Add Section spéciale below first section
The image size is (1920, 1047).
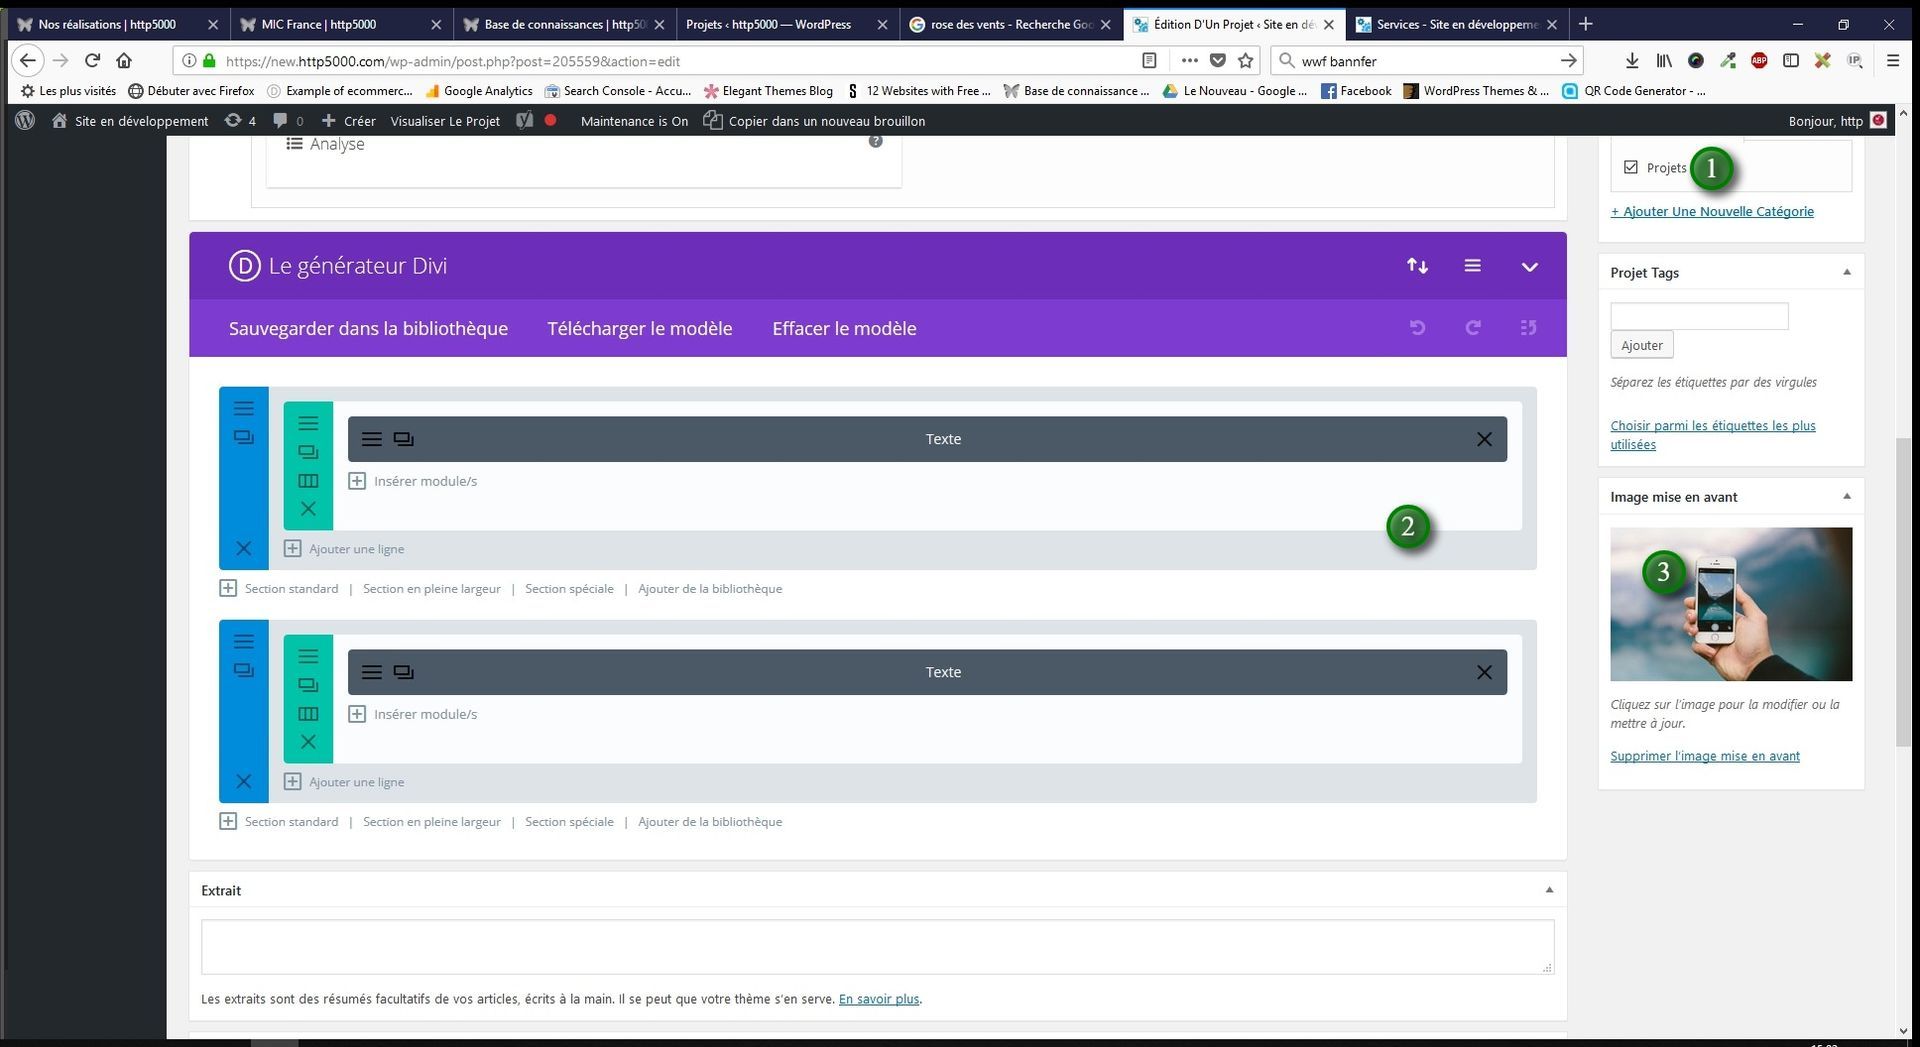(569, 589)
